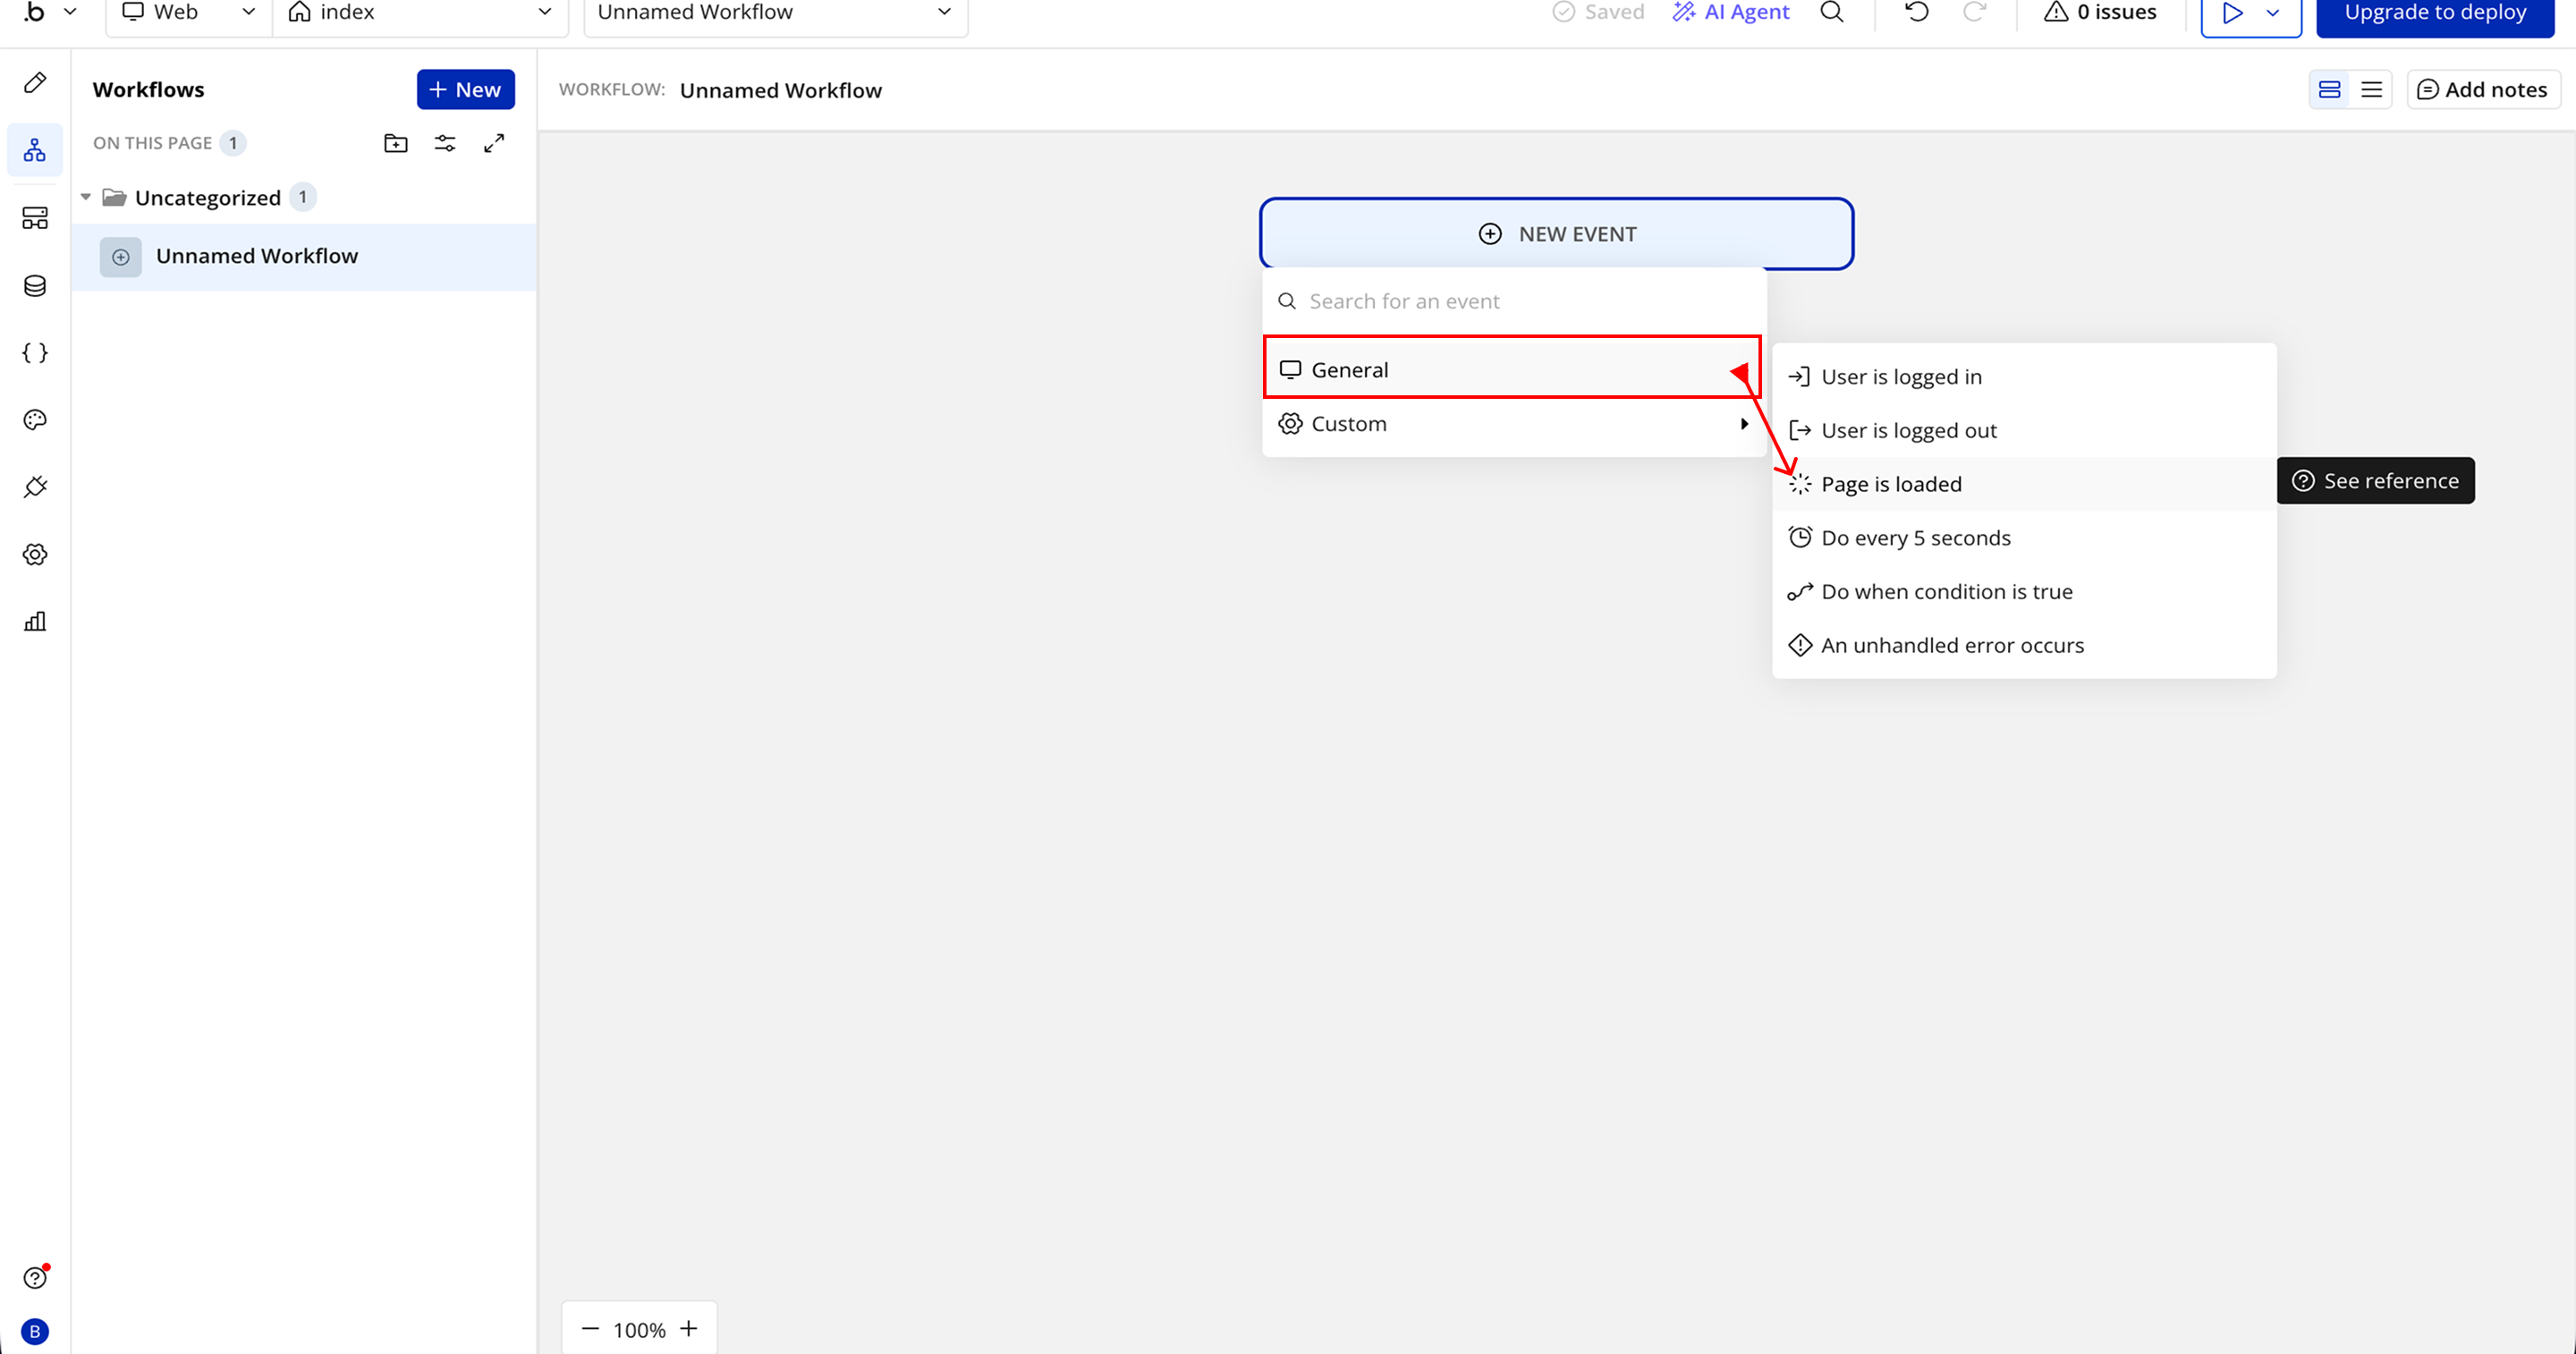Image resolution: width=2576 pixels, height=1354 pixels.
Task: Click the Add notes button
Action: tap(2482, 90)
